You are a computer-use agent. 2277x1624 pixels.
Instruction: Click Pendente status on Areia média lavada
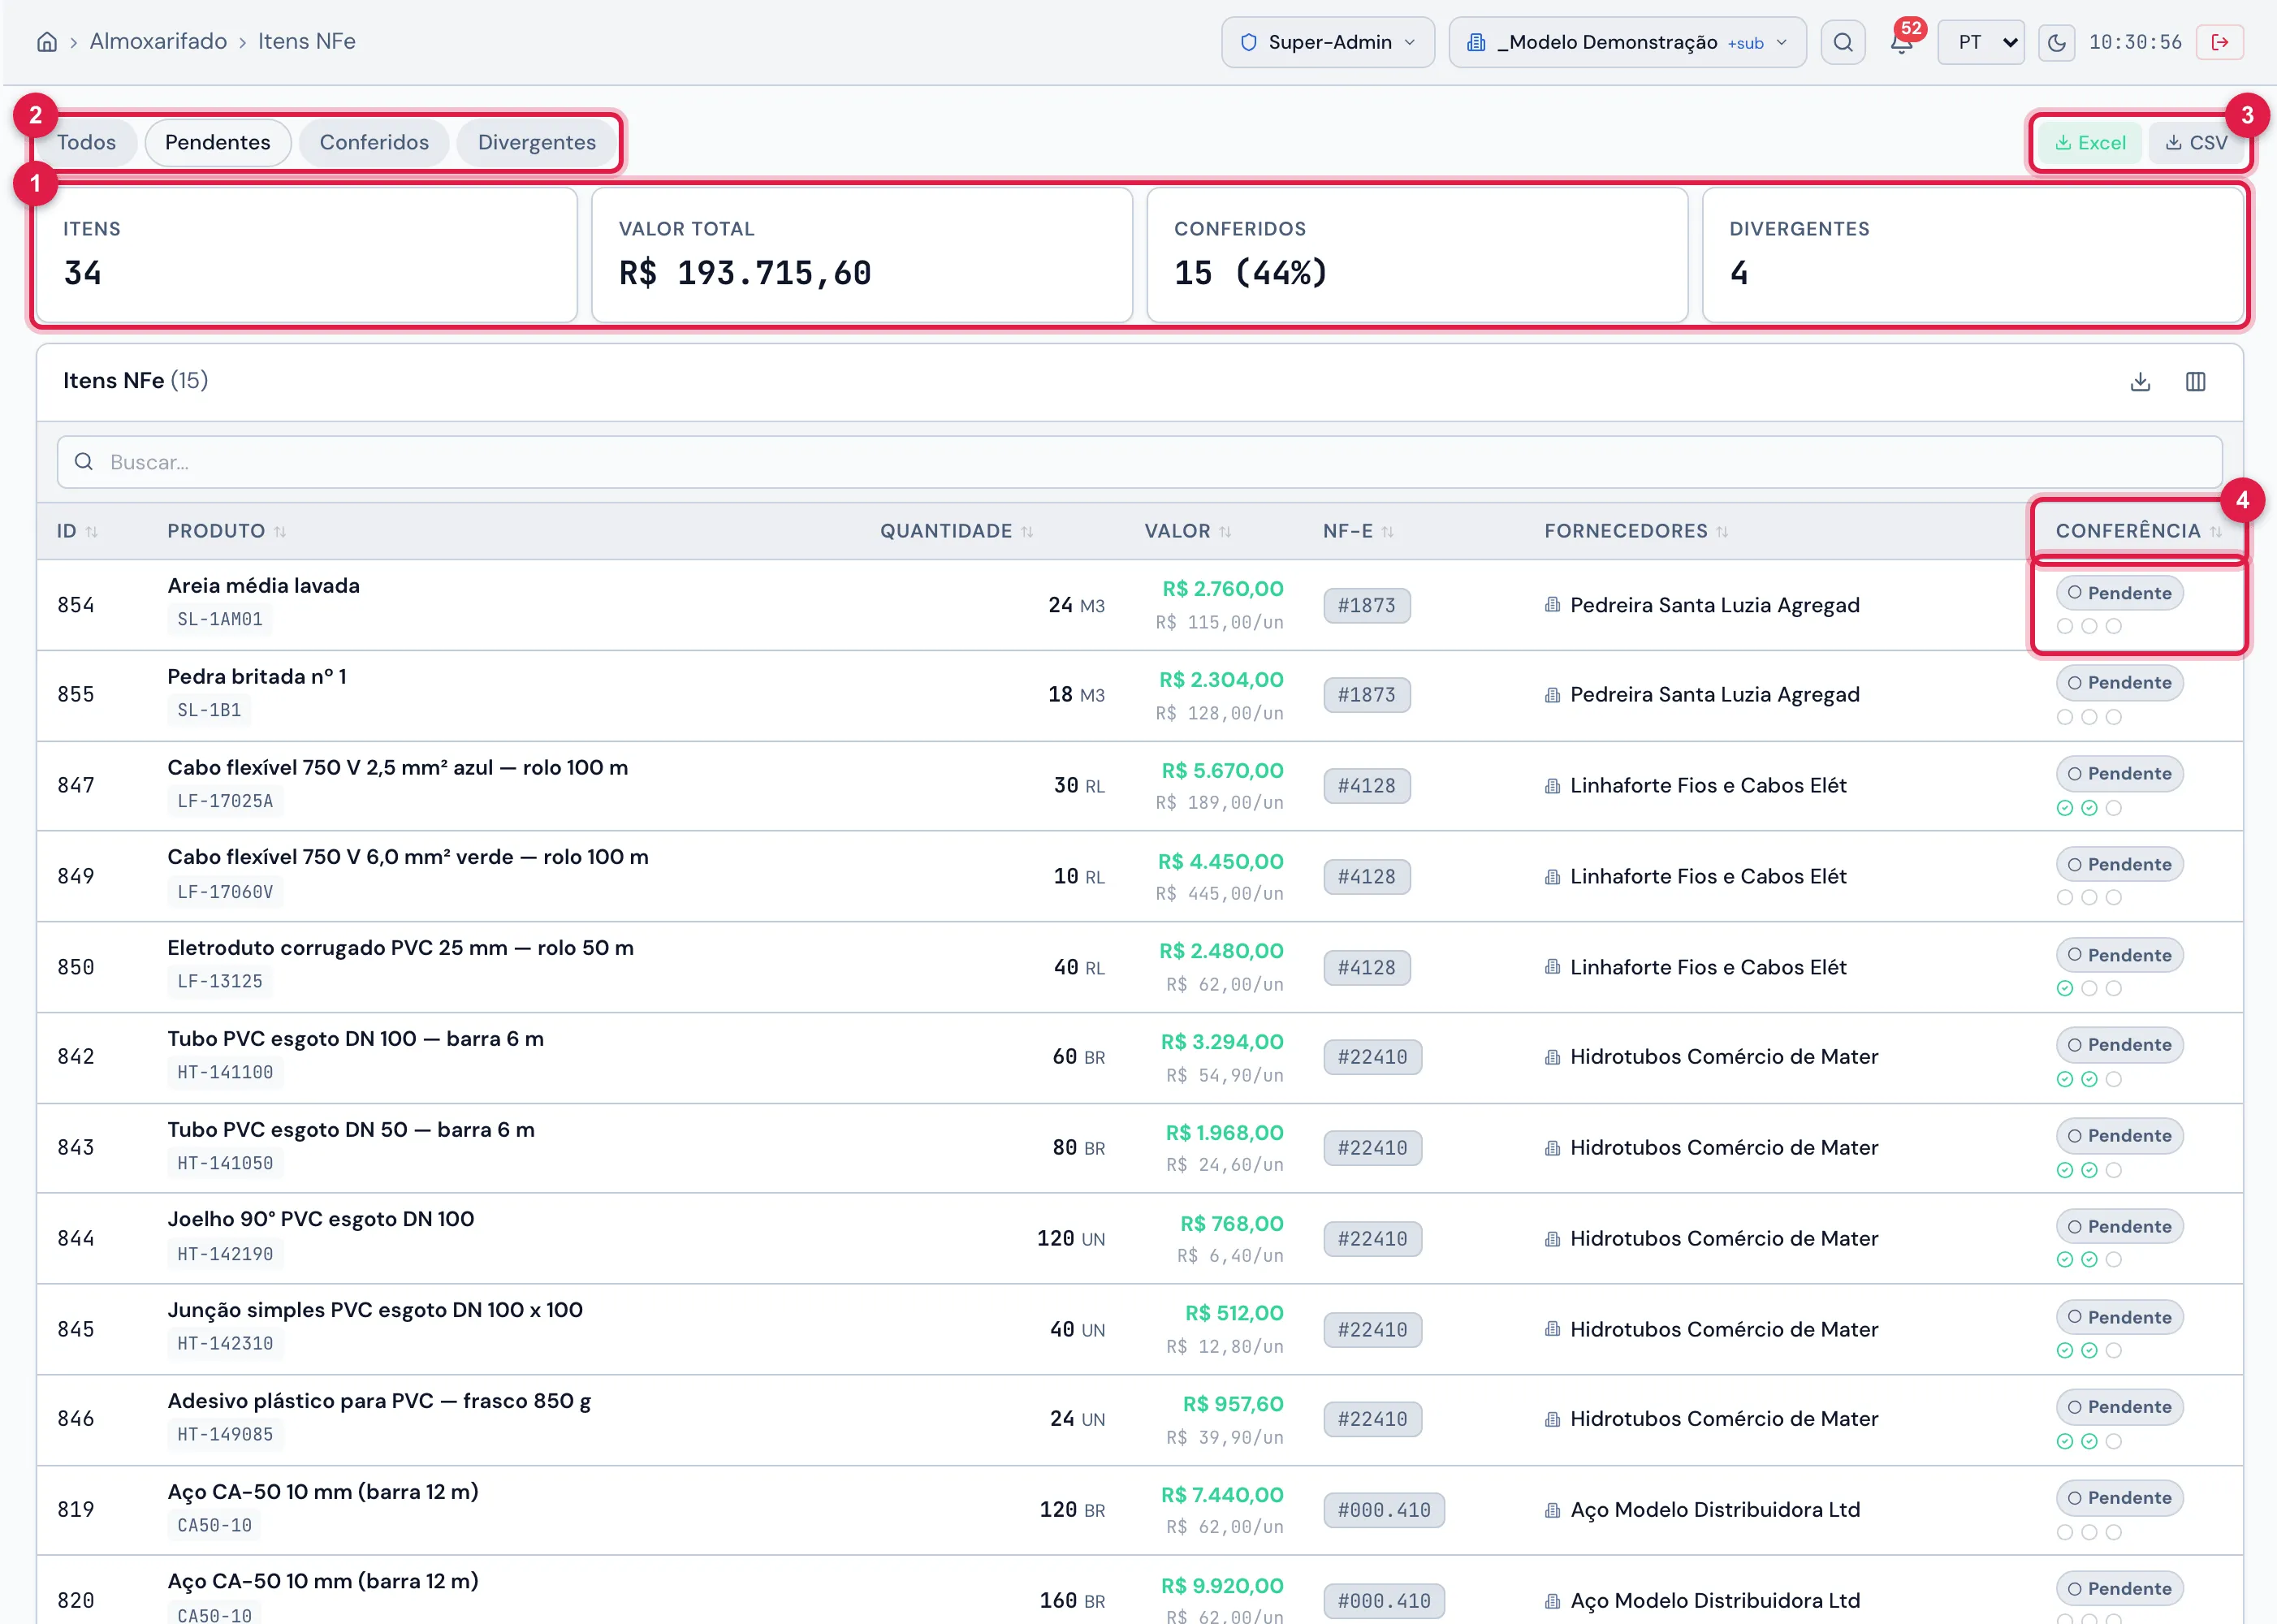pos(2119,593)
